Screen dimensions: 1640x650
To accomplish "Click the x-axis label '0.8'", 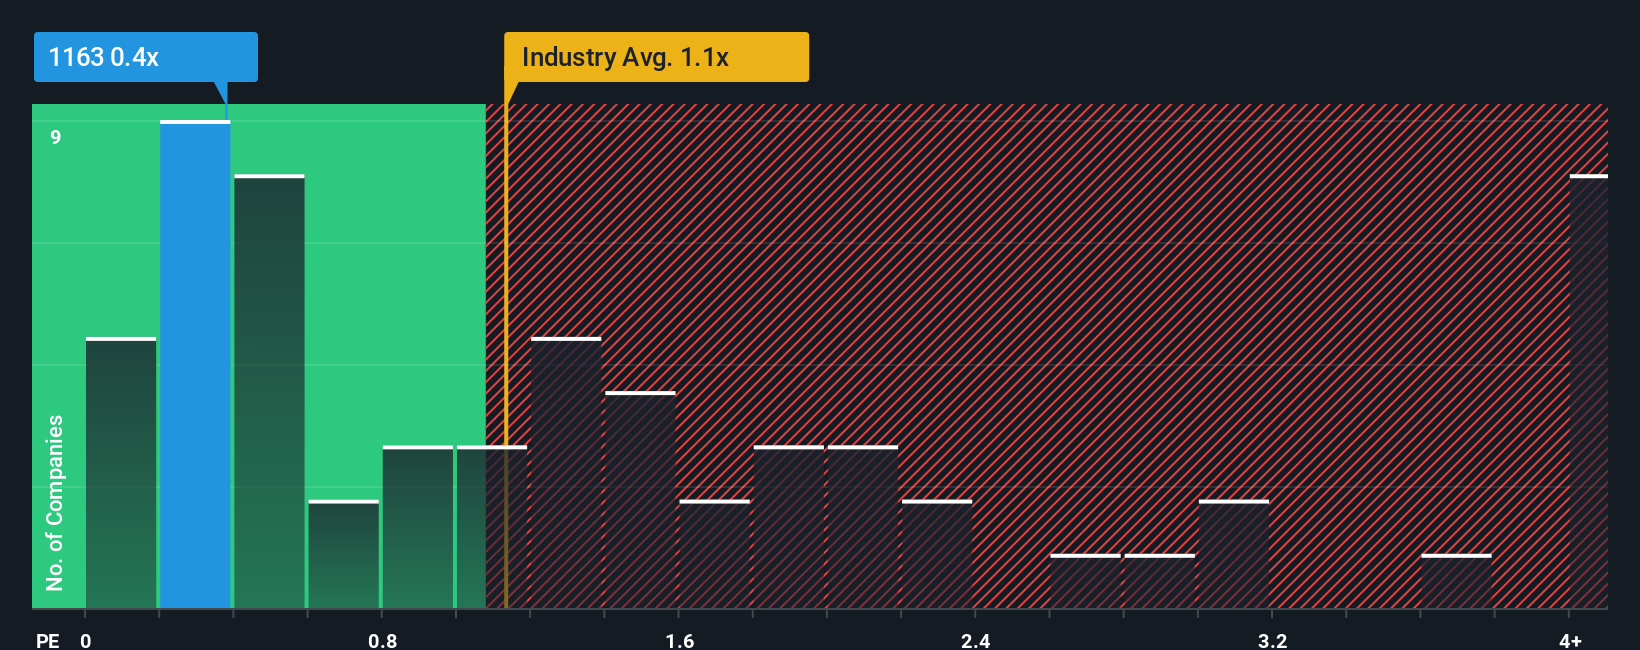I will [382, 640].
